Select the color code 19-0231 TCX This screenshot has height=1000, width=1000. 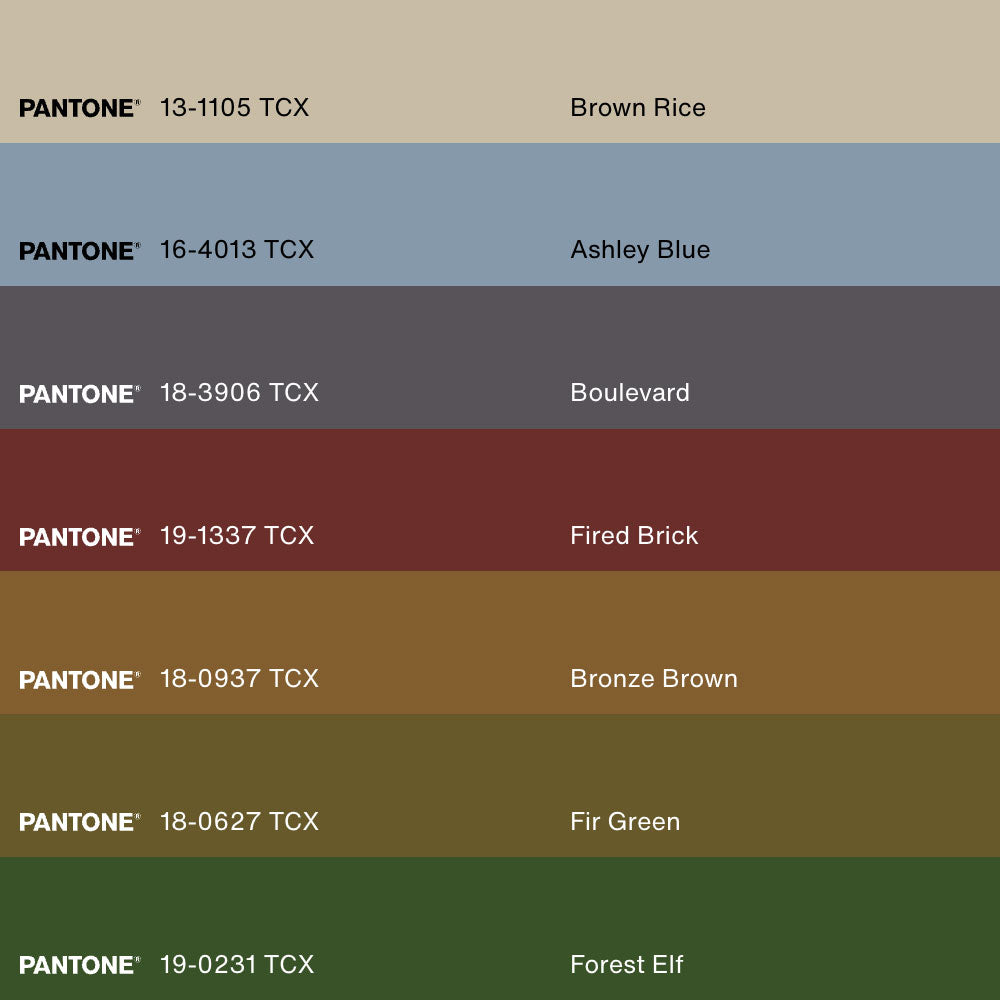pyautogui.click(x=236, y=965)
